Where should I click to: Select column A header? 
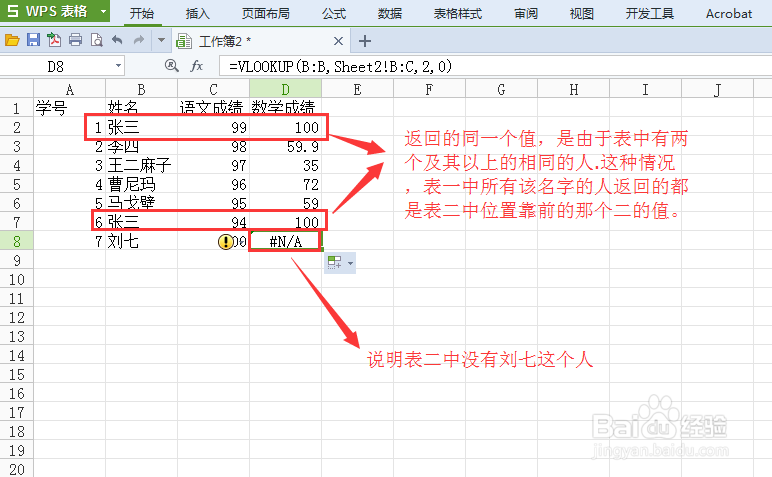point(69,89)
